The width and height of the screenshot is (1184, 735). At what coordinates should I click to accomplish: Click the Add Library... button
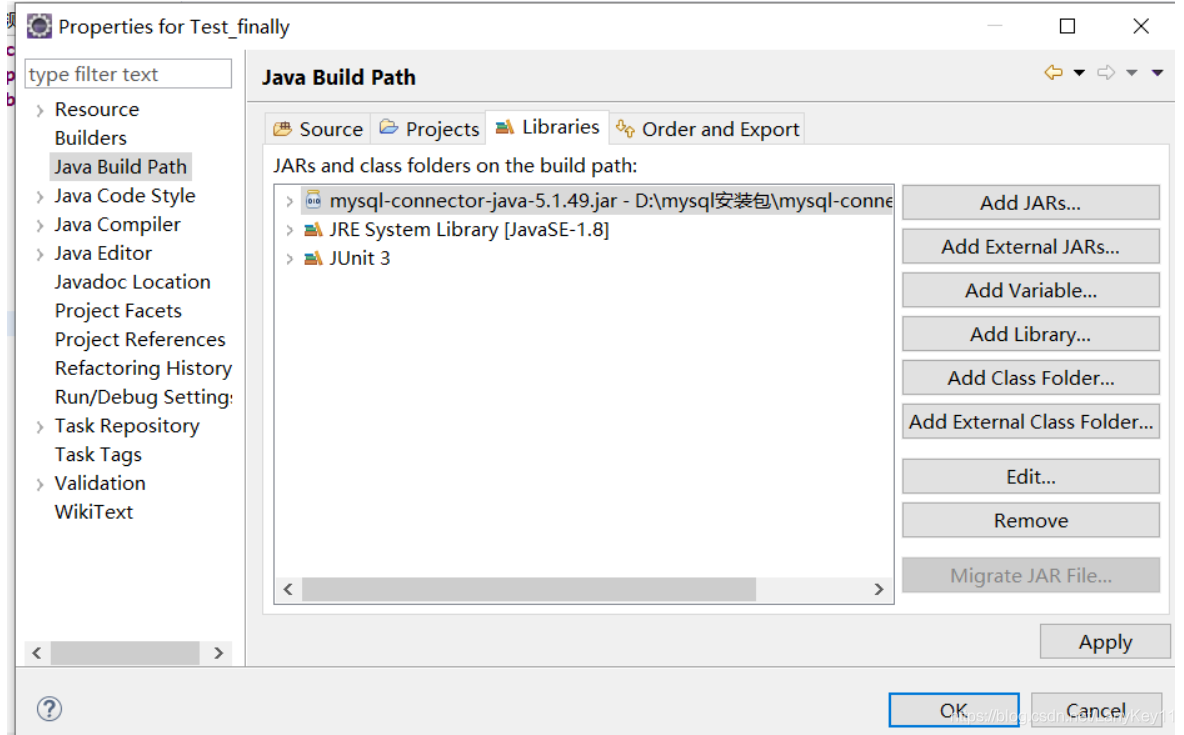[x=1031, y=334]
